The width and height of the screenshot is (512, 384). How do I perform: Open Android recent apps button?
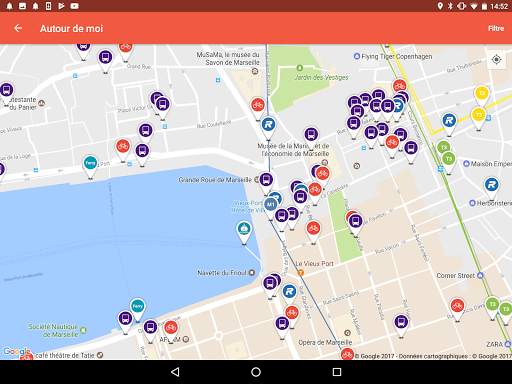[x=337, y=372]
